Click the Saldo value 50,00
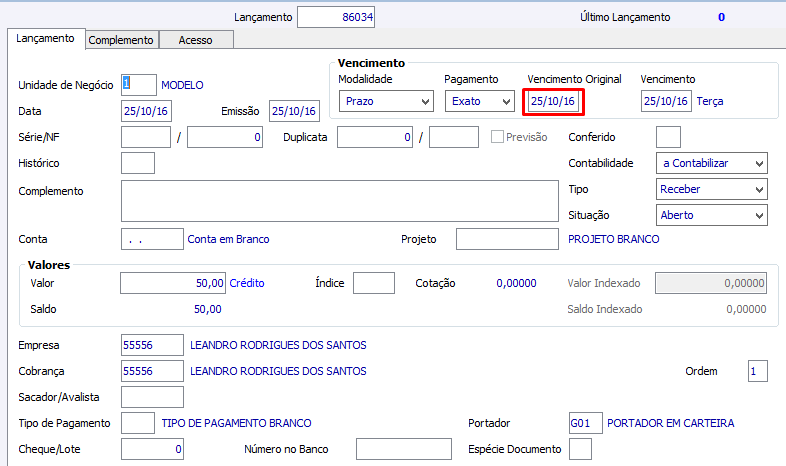Screen dimensions: 786x466 click(208, 309)
